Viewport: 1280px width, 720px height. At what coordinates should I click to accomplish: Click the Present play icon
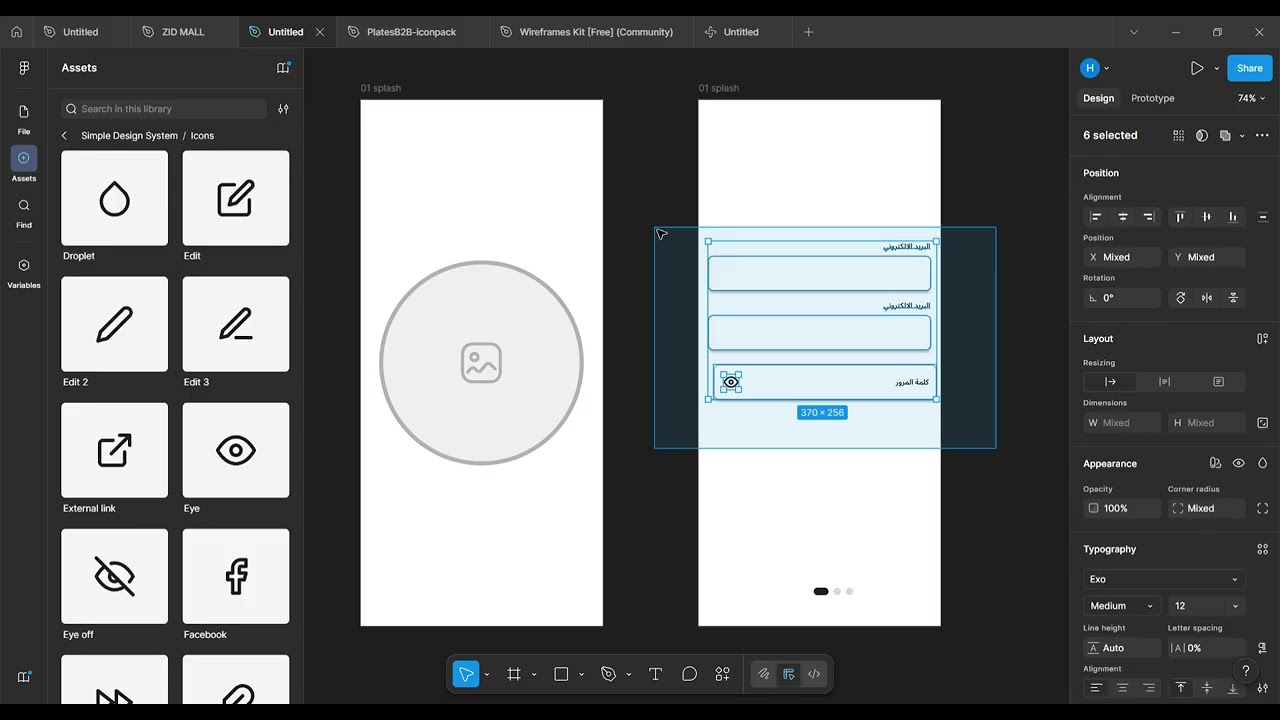1196,68
